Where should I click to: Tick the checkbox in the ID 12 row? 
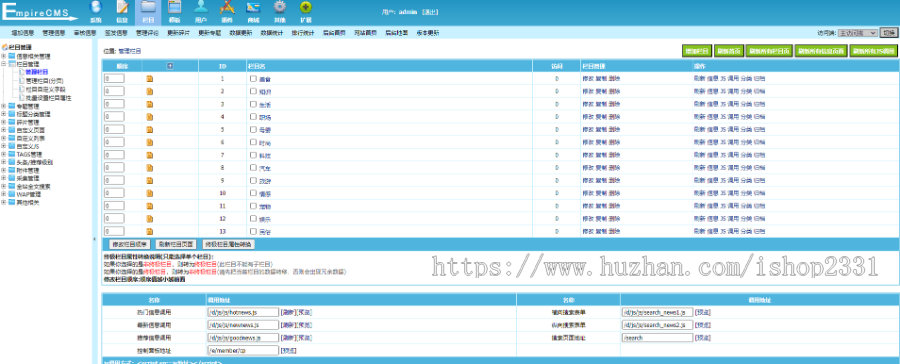253,218
